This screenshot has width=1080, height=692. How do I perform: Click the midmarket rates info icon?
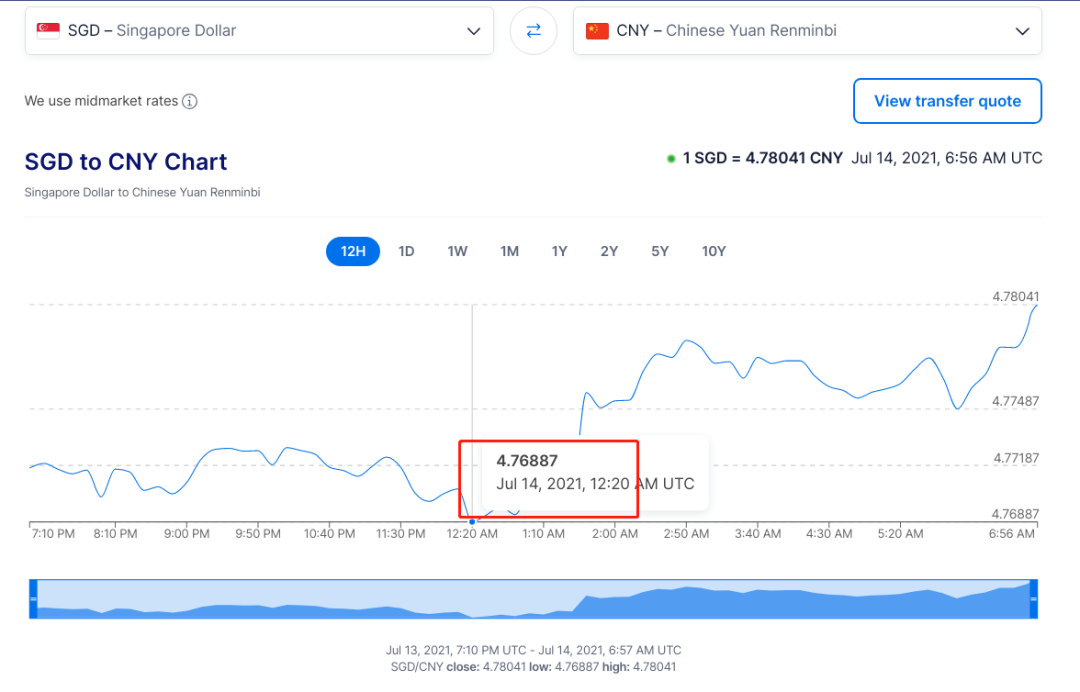[x=190, y=101]
